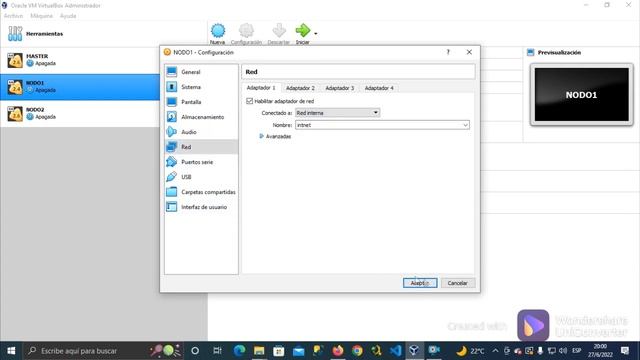Image resolution: width=640 pixels, height=360 pixels.
Task: Open the USB settings section
Action: 201,177
